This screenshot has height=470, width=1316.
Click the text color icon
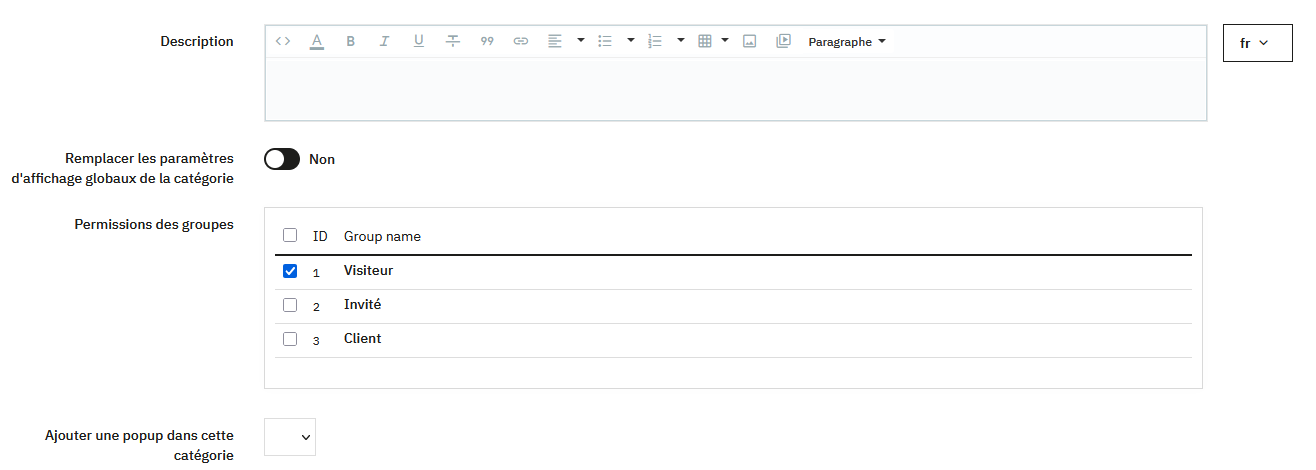pyautogui.click(x=317, y=41)
